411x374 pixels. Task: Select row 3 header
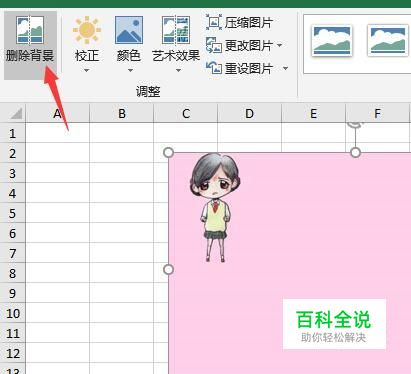click(13, 173)
